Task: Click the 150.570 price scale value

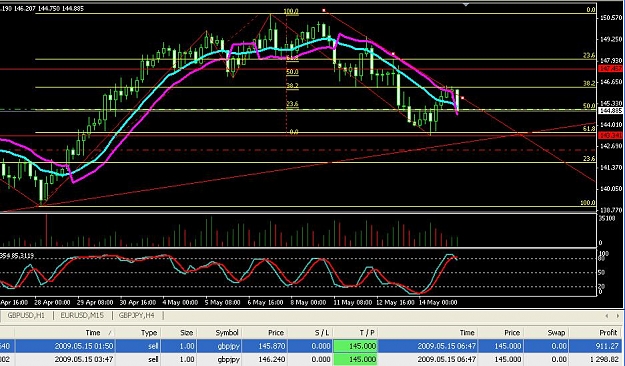Action: pyautogui.click(x=611, y=18)
